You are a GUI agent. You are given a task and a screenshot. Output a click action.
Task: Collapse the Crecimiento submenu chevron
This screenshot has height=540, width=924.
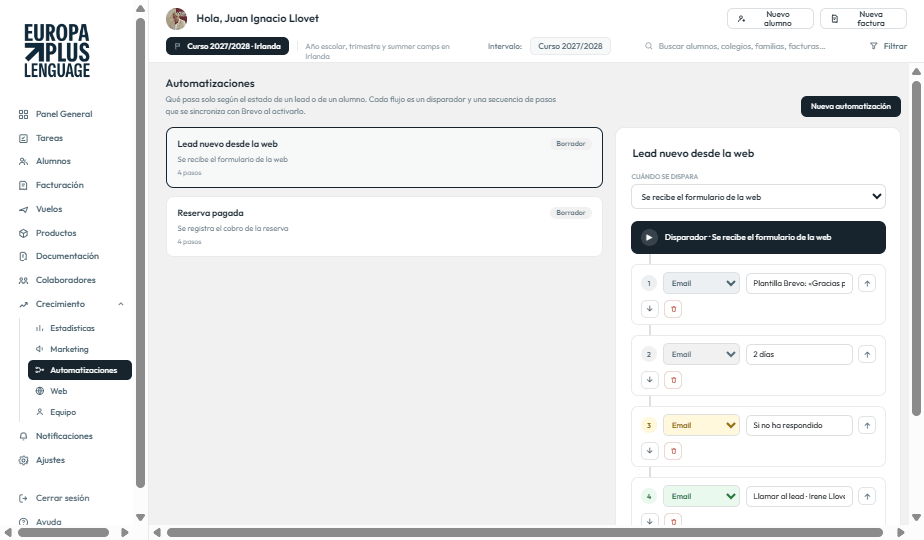click(x=121, y=304)
